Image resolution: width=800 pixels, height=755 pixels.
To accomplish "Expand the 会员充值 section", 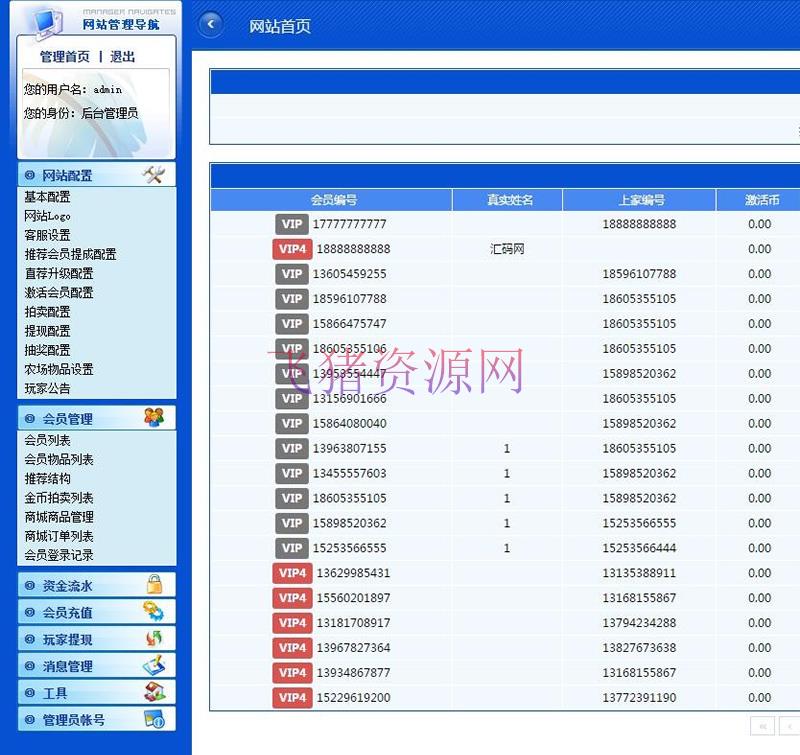I will pyautogui.click(x=67, y=613).
